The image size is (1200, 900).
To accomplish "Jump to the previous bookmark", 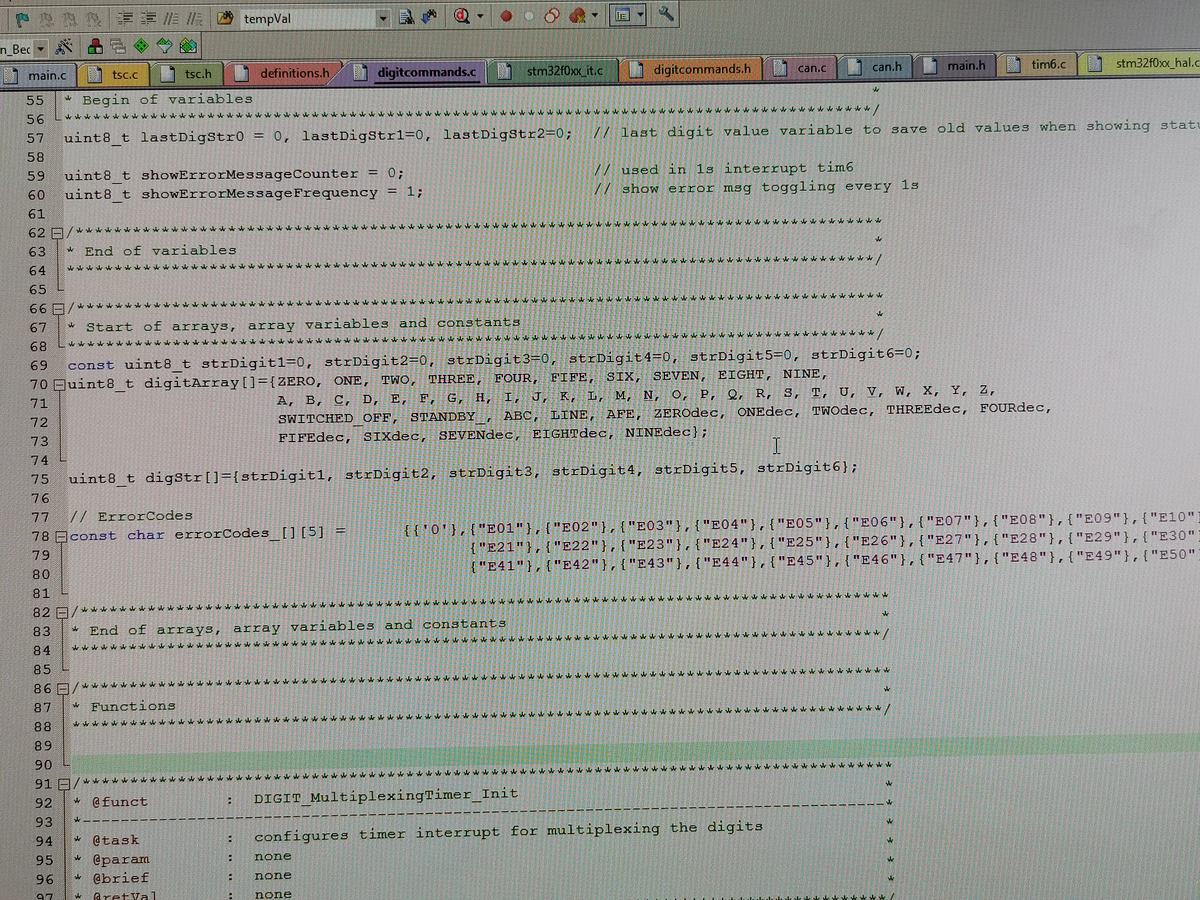I will click(x=46, y=18).
